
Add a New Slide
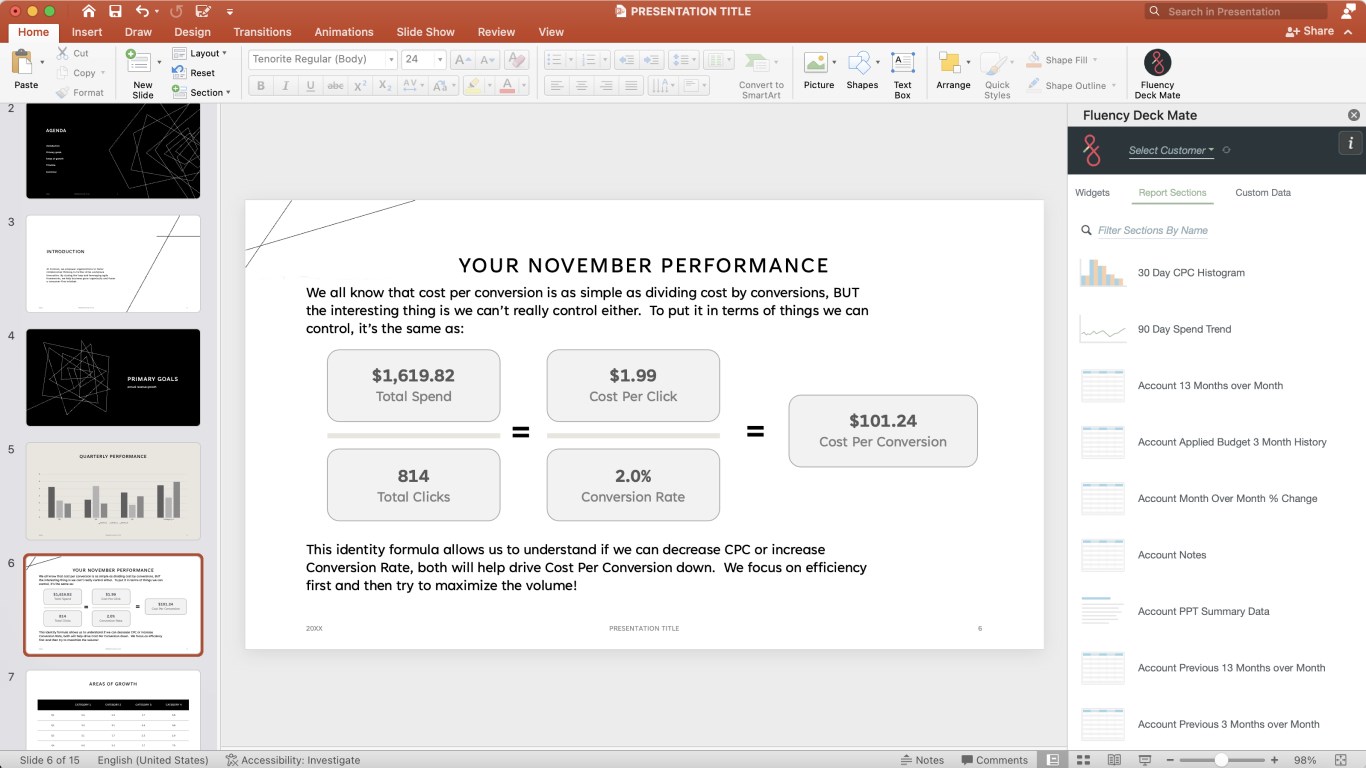click(143, 74)
